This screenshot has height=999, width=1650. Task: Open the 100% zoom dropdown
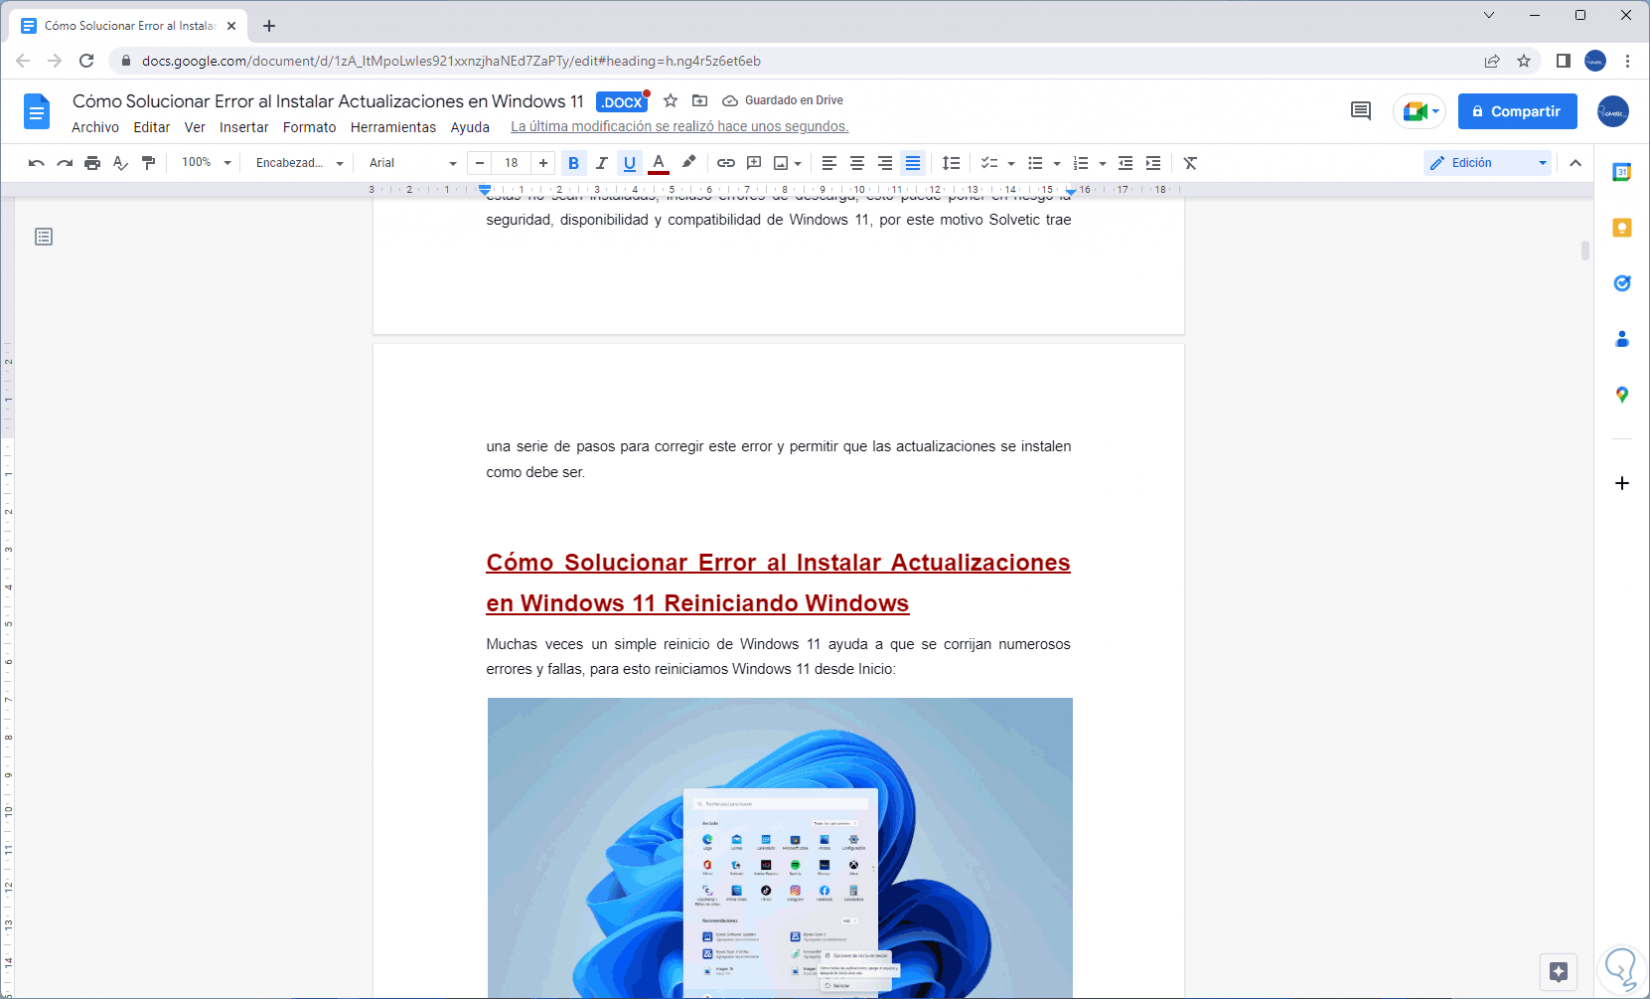(206, 163)
